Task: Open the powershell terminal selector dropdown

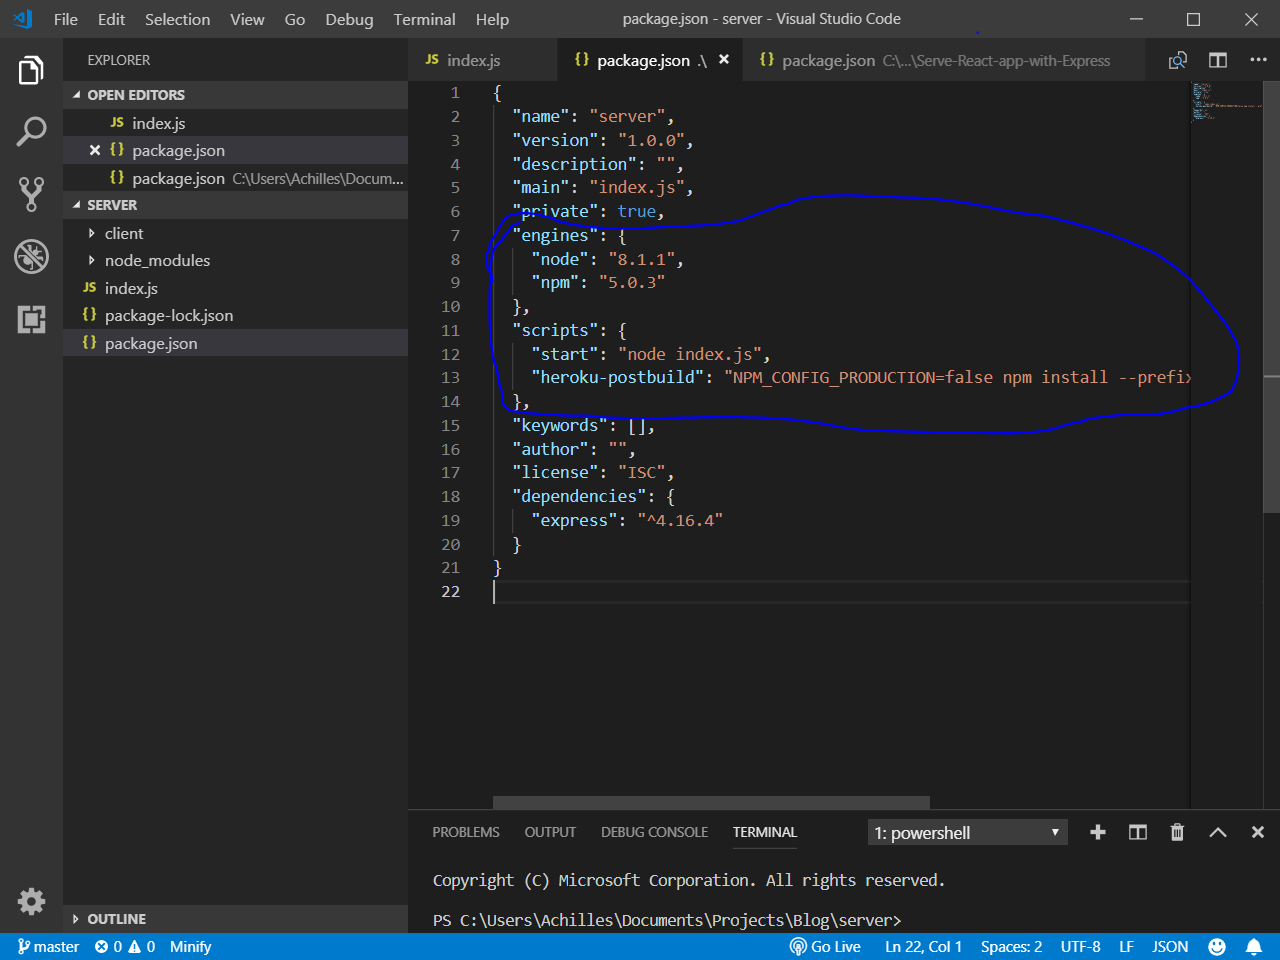Action: pyautogui.click(x=968, y=832)
